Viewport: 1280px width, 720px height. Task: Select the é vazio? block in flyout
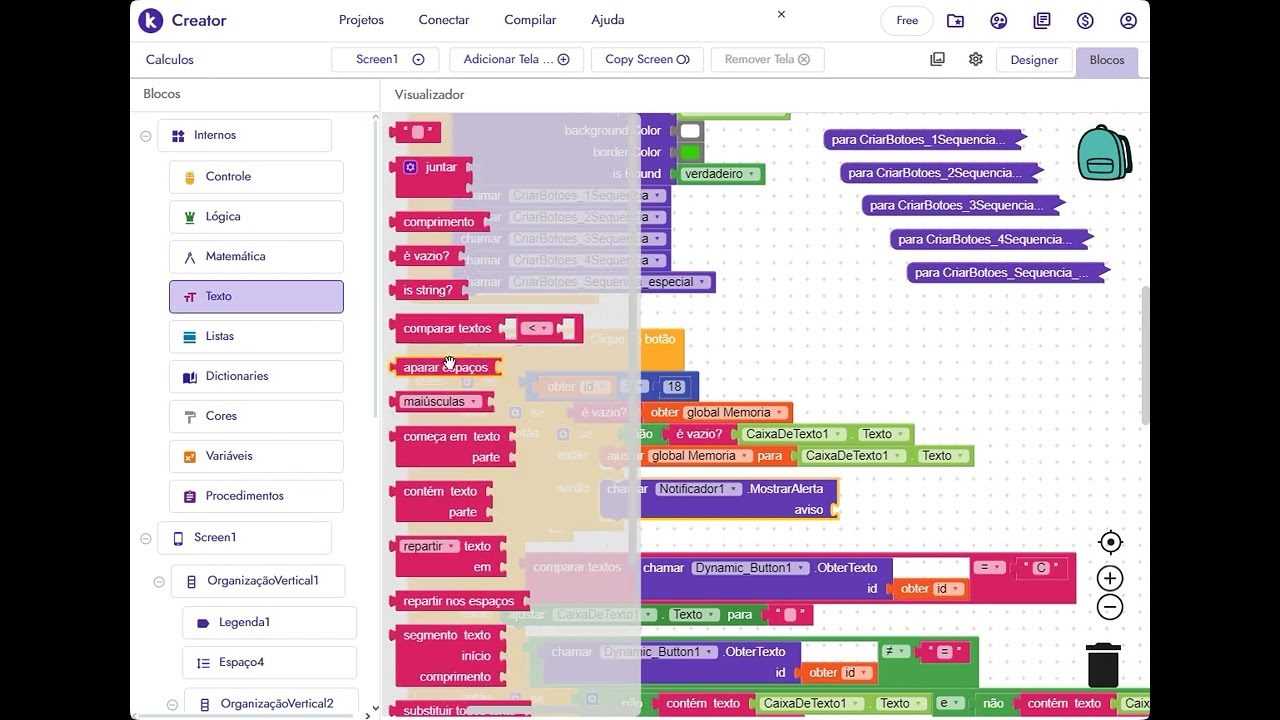point(428,256)
